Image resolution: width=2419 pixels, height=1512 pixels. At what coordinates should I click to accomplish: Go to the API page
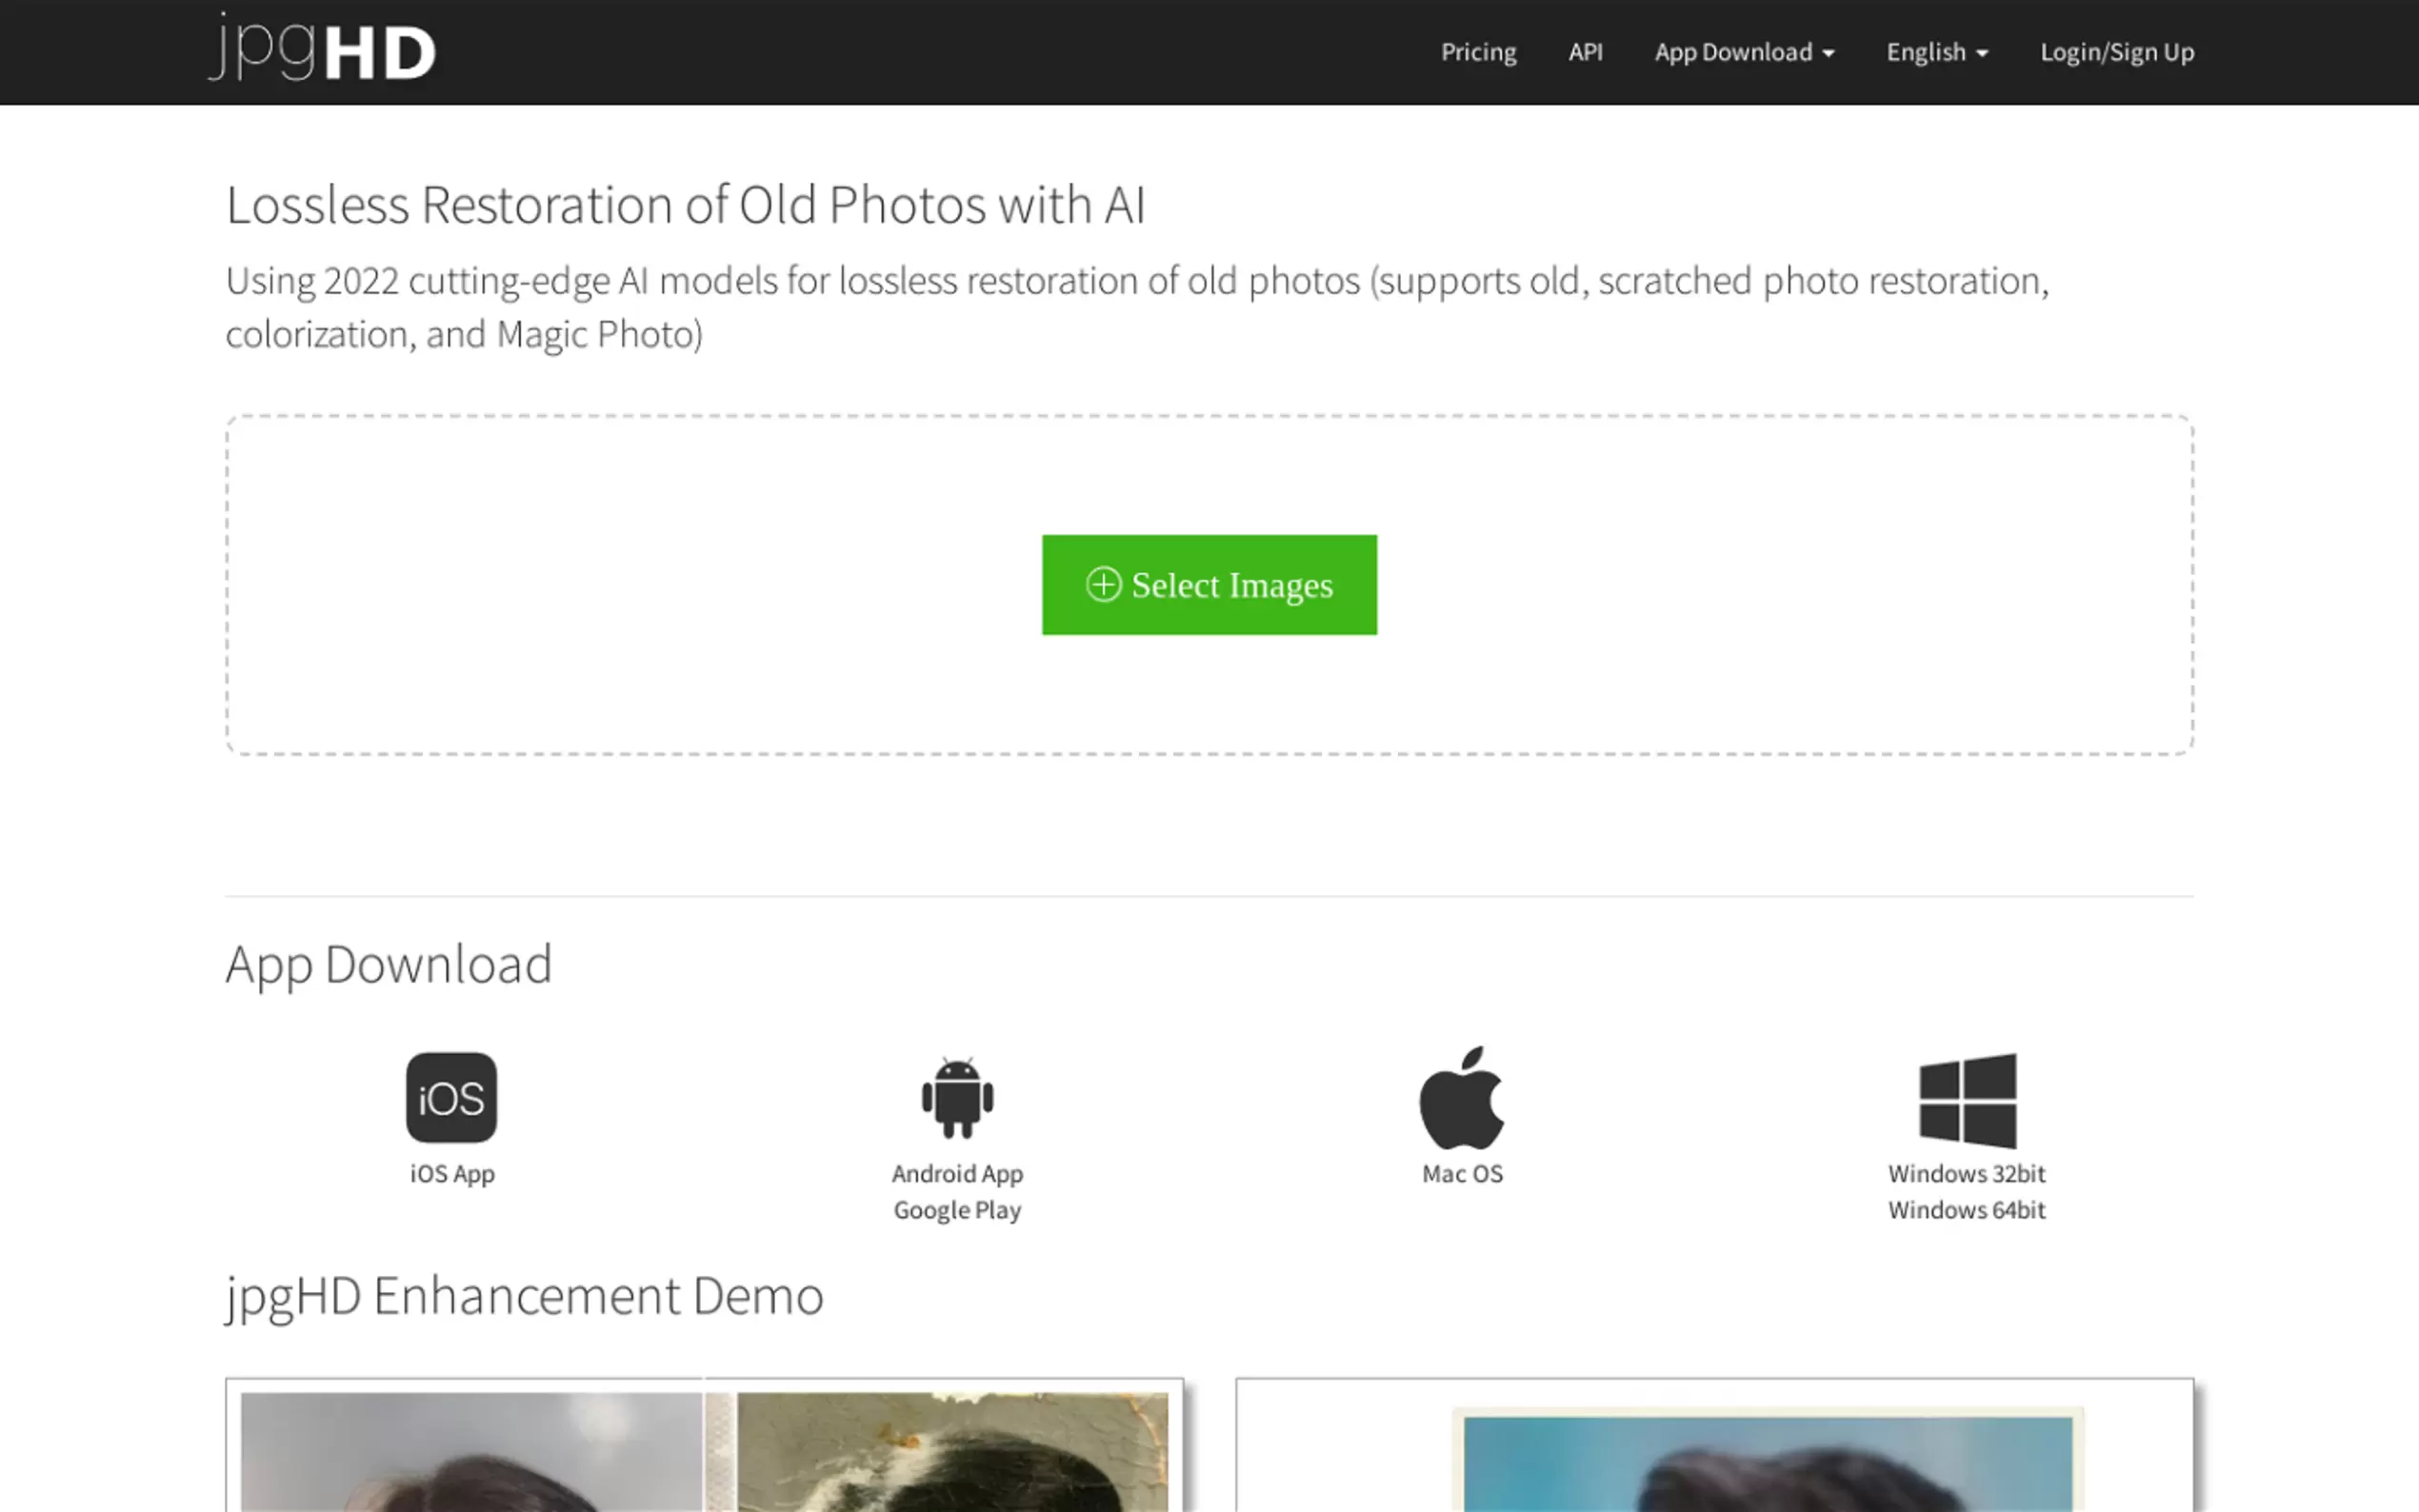(x=1584, y=52)
